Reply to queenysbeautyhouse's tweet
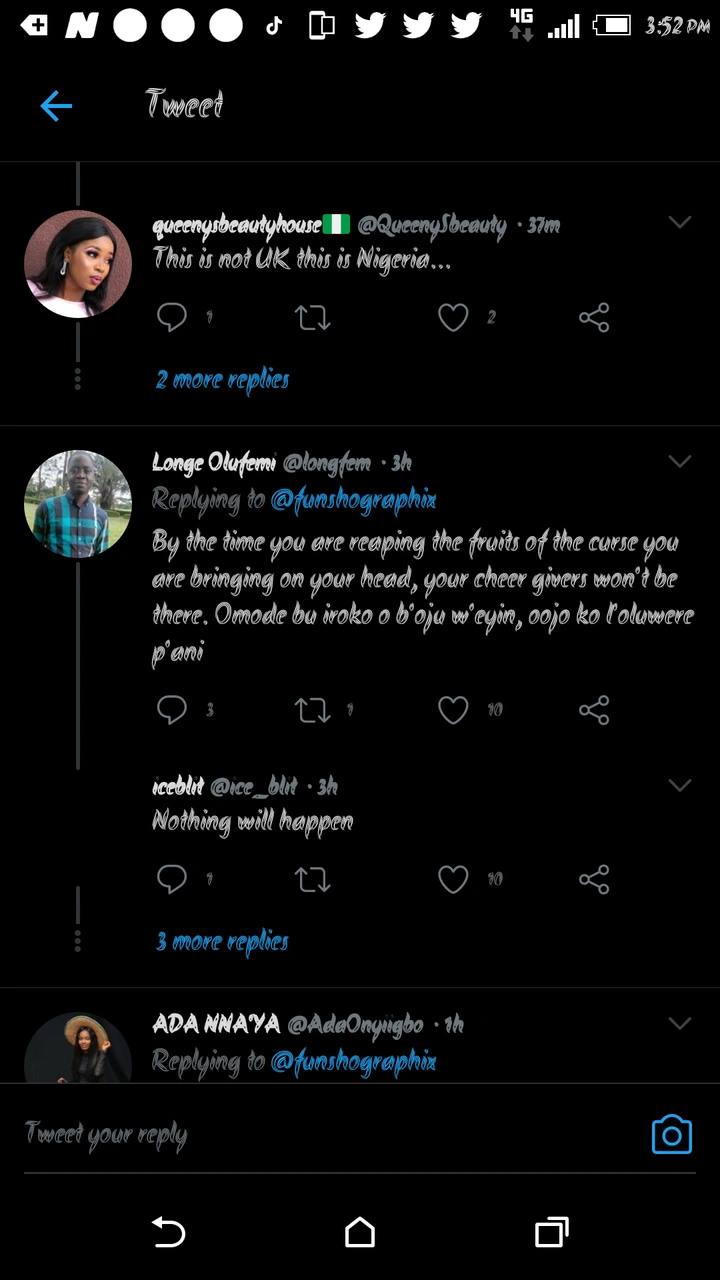Image resolution: width=720 pixels, height=1280 pixels. click(x=172, y=318)
